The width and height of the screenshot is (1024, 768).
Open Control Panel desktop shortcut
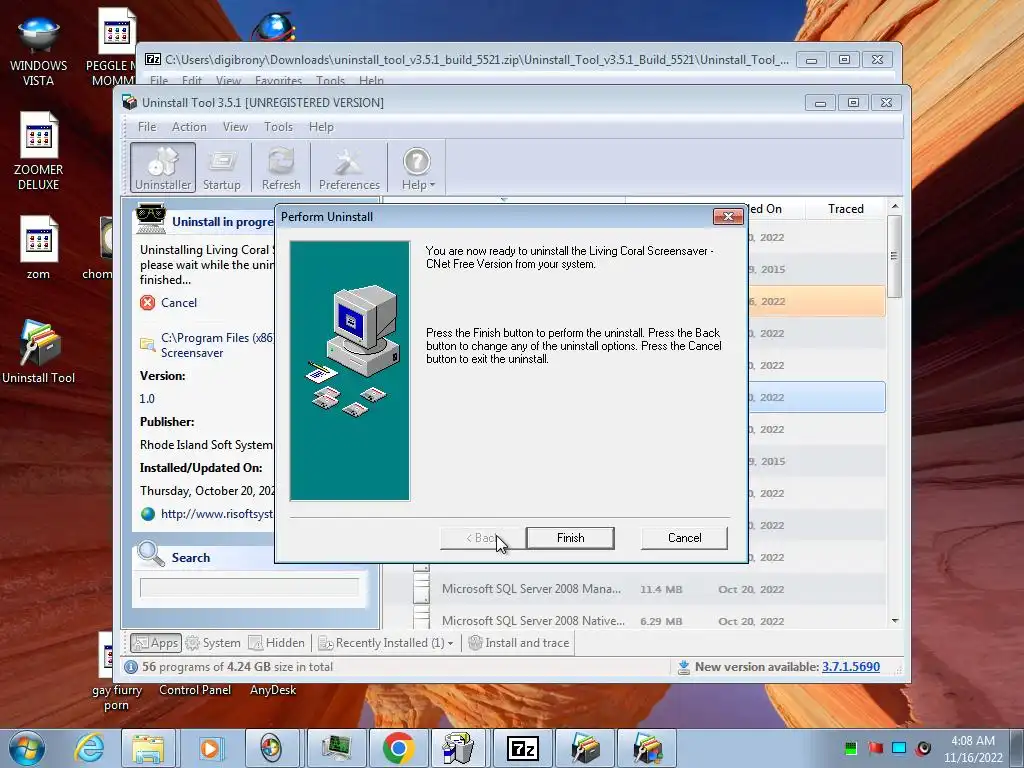[x=195, y=690]
